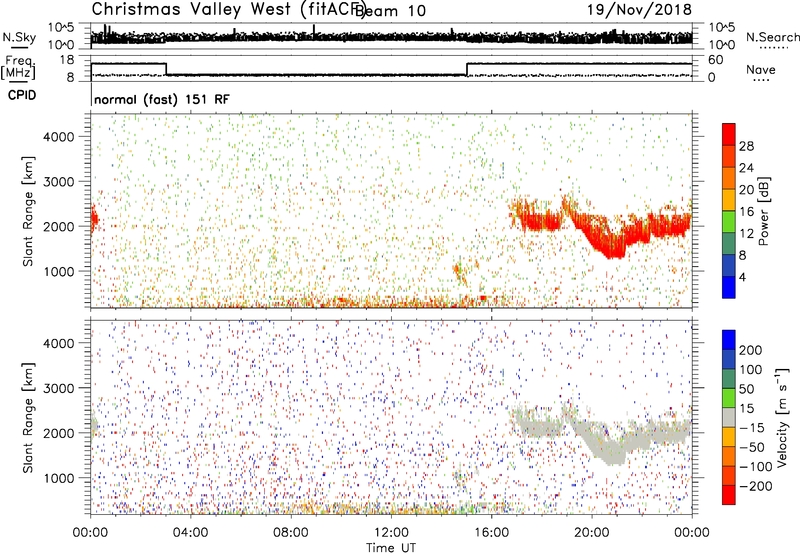Screen dimensions: 800x554
Task: Click the 'Time UT' axis label
Action: pos(391,547)
